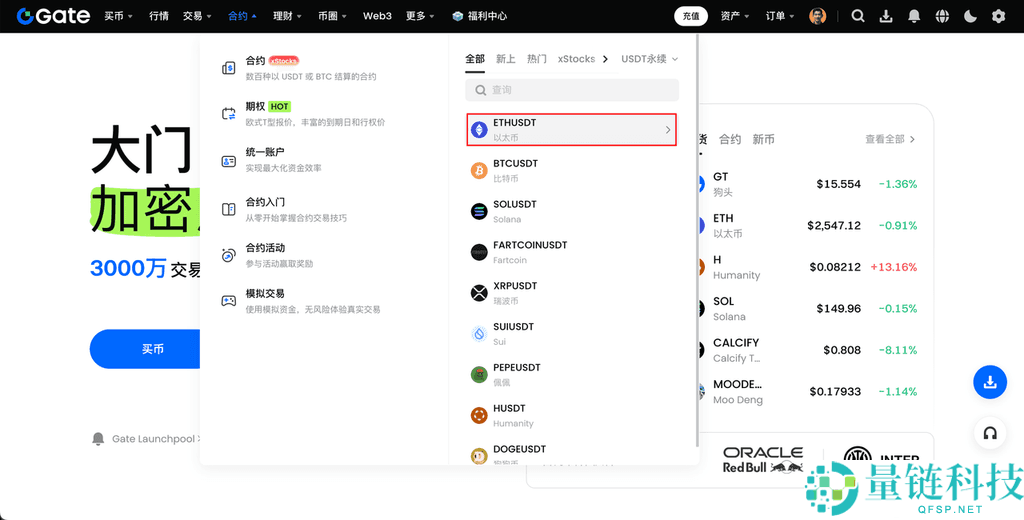
Task: Click the Fartcoin icon
Action: pyautogui.click(x=479, y=252)
